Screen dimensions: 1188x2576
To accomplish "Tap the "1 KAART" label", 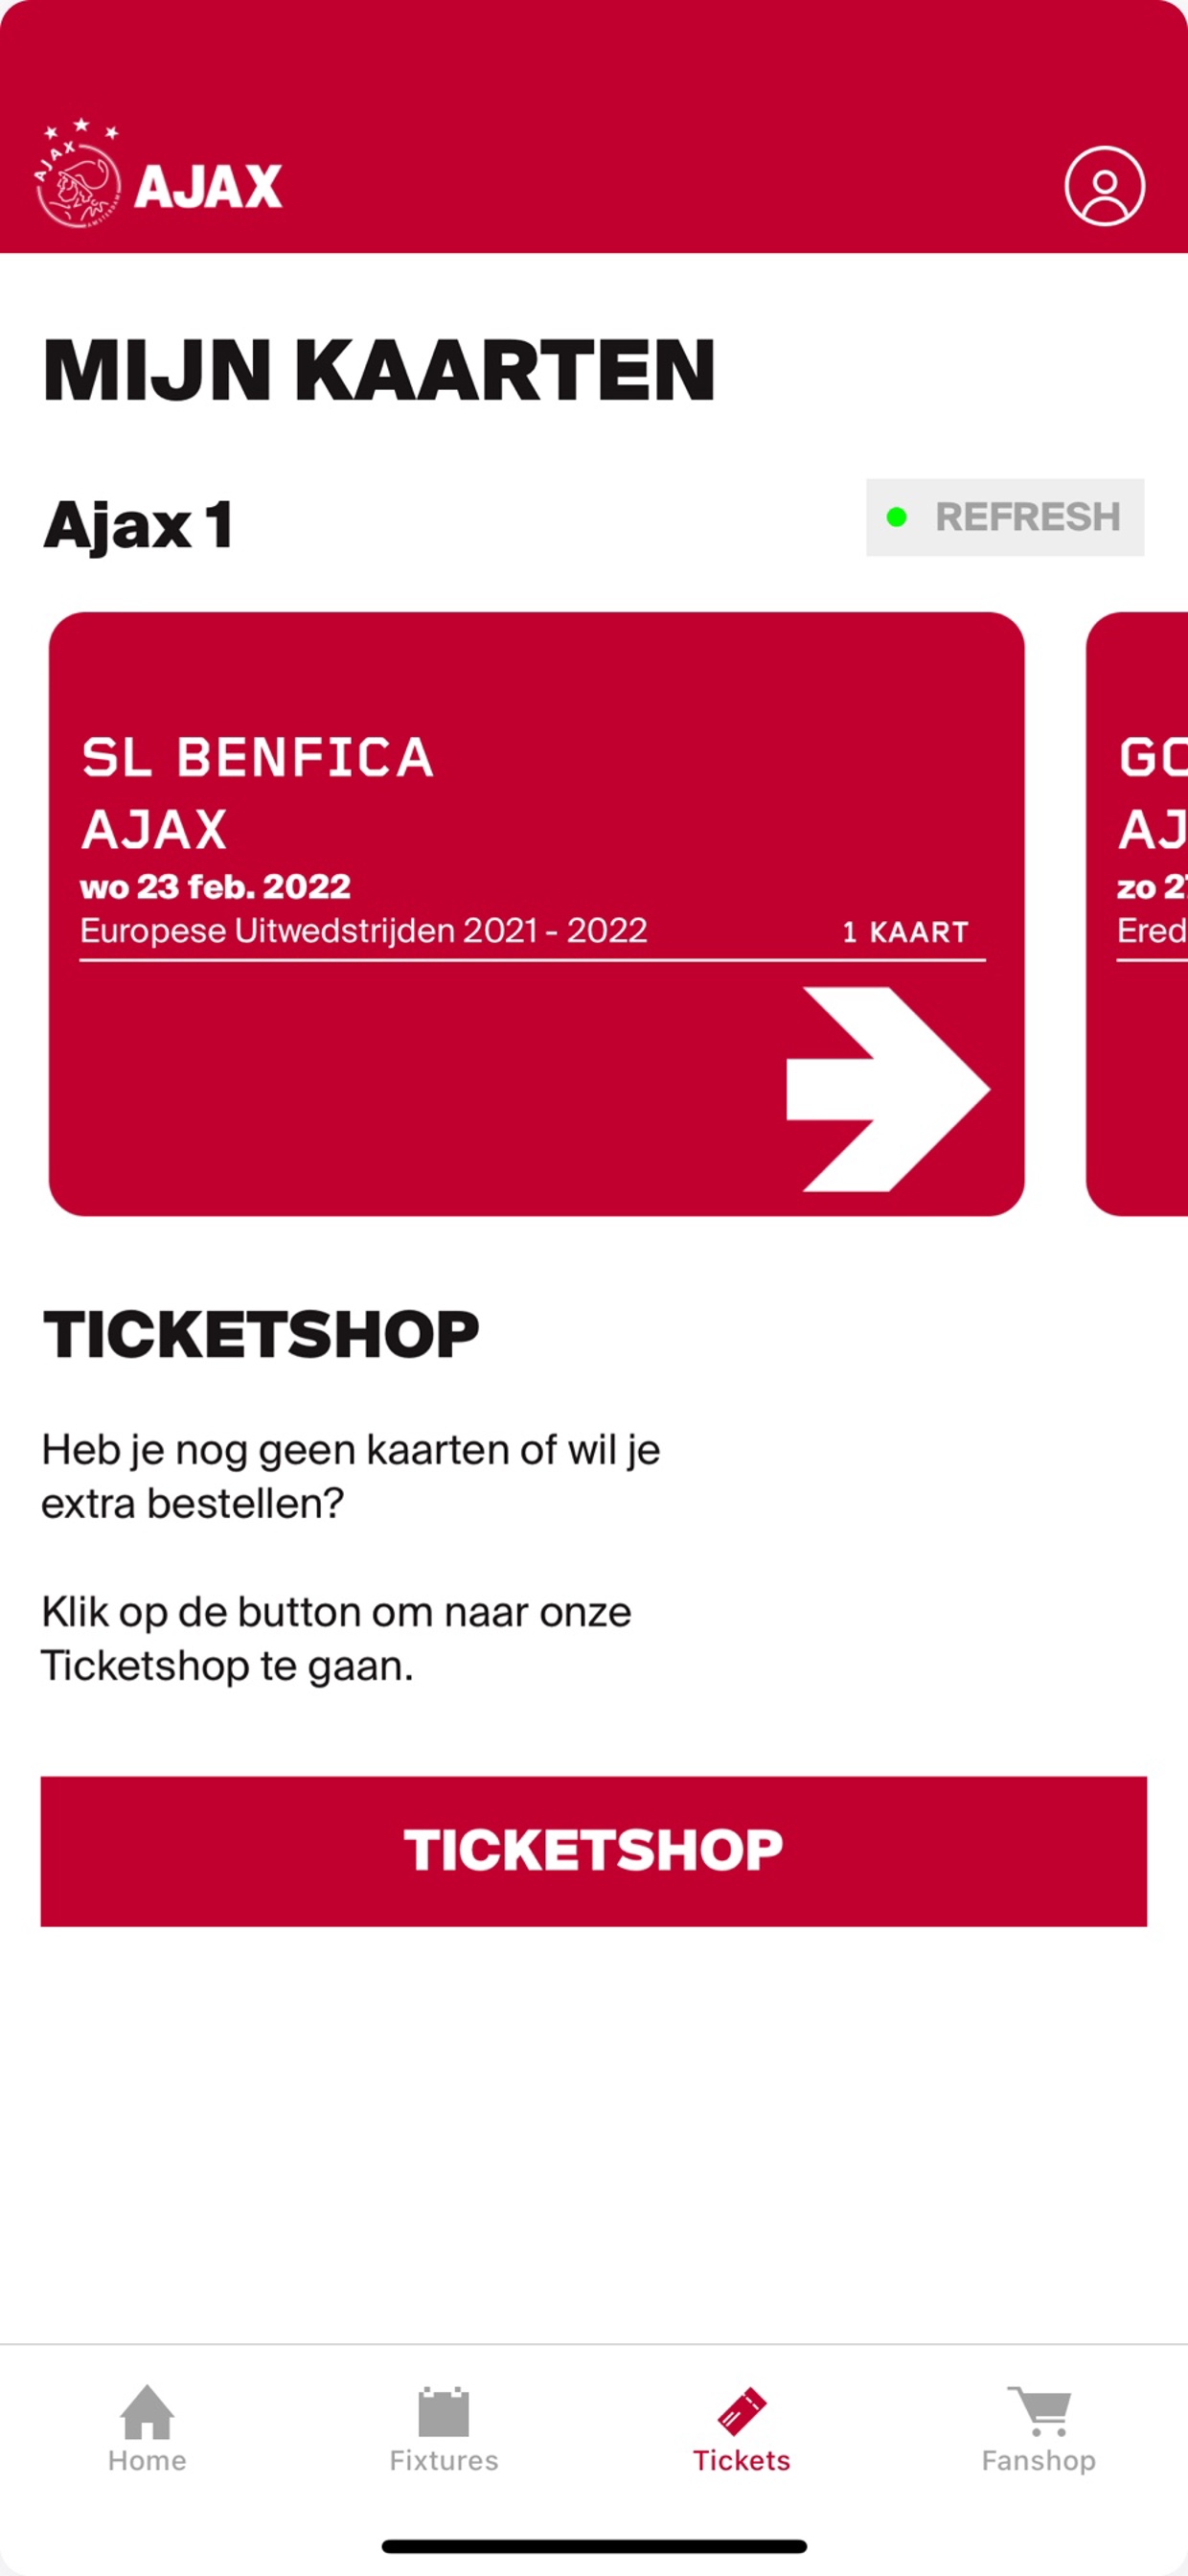I will point(905,932).
